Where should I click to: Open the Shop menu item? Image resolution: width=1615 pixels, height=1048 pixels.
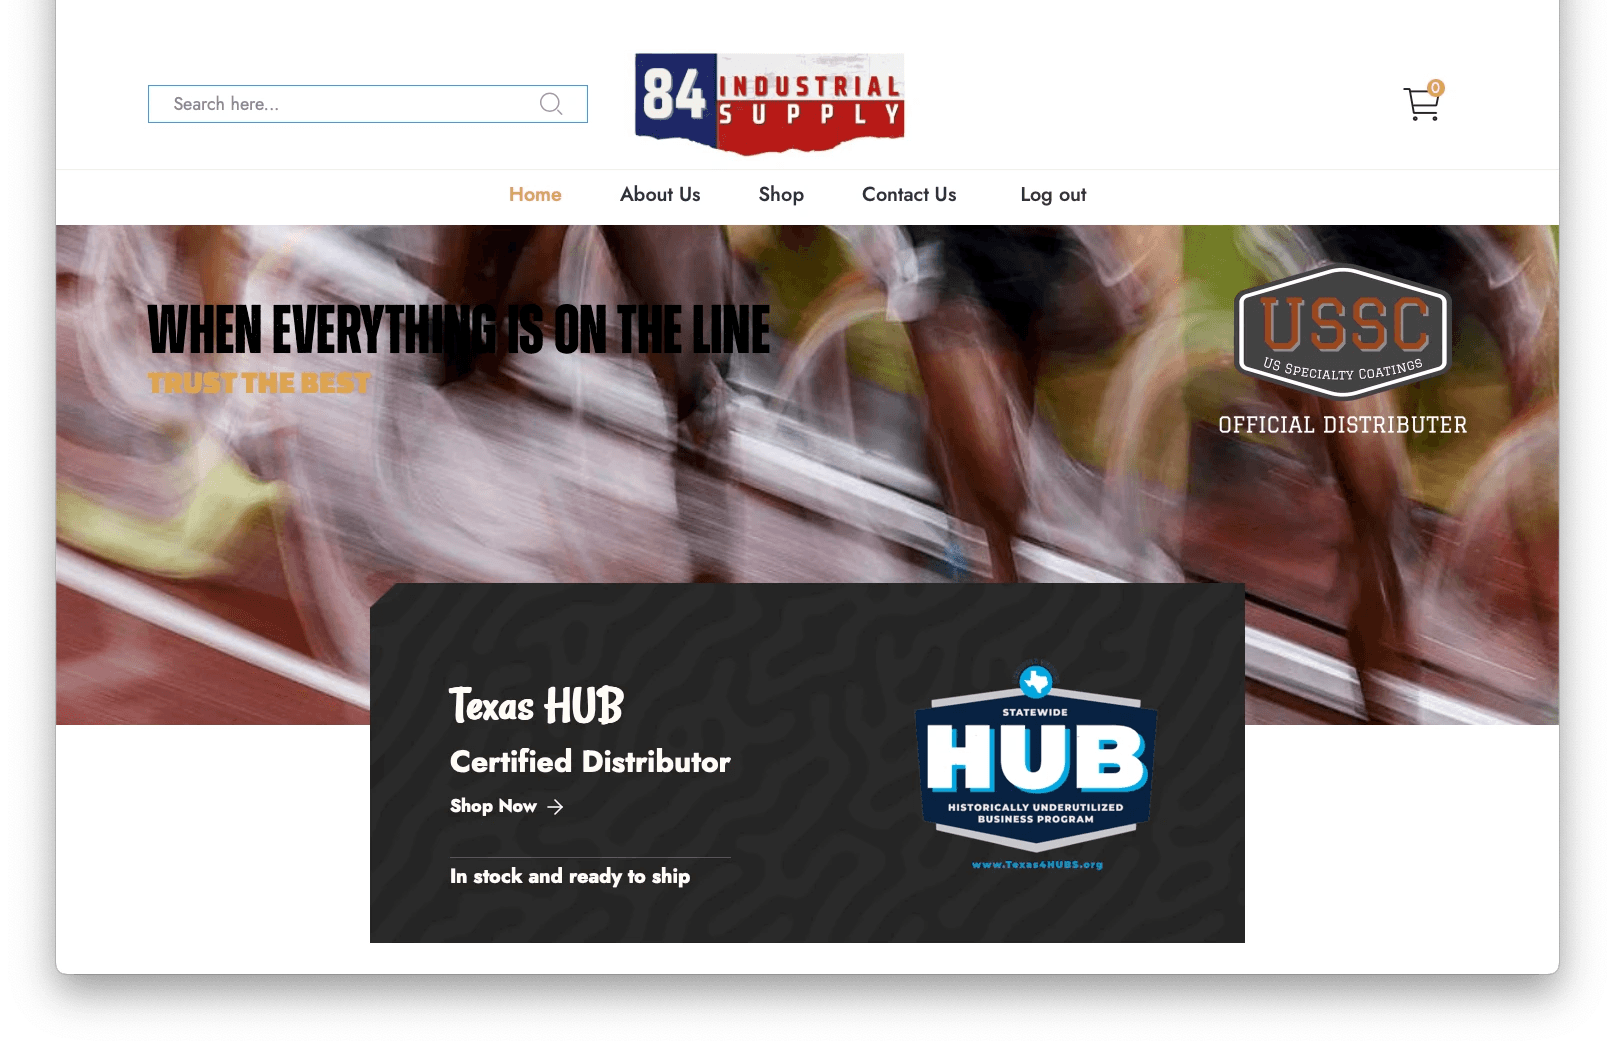[x=781, y=195]
